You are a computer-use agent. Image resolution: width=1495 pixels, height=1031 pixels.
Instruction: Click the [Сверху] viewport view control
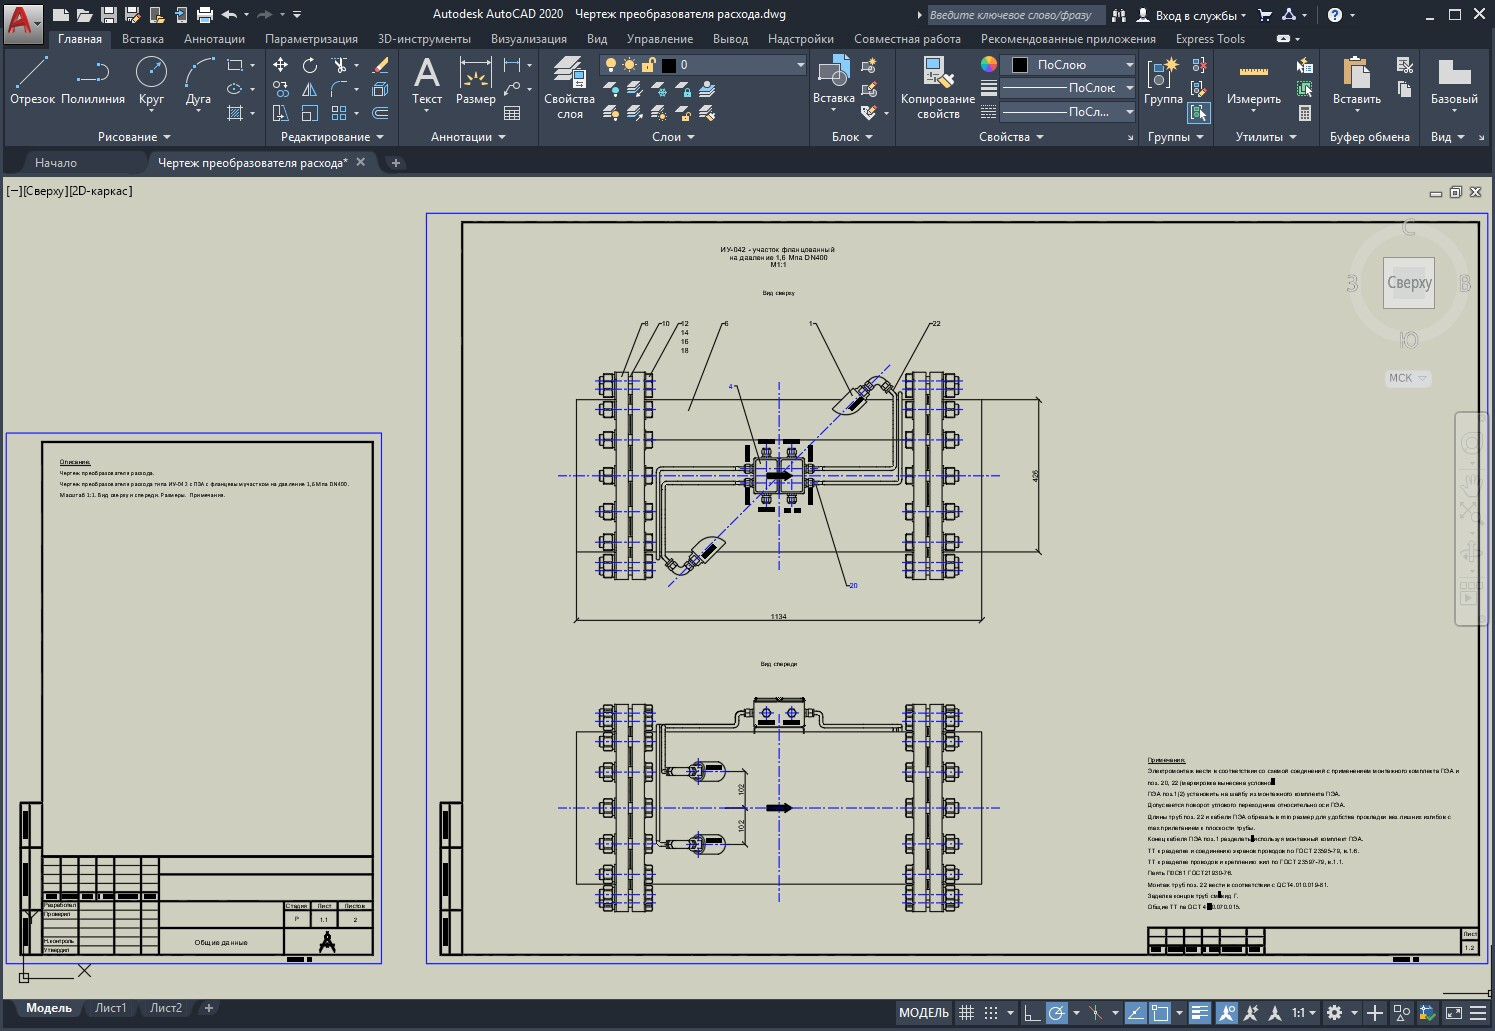44,191
